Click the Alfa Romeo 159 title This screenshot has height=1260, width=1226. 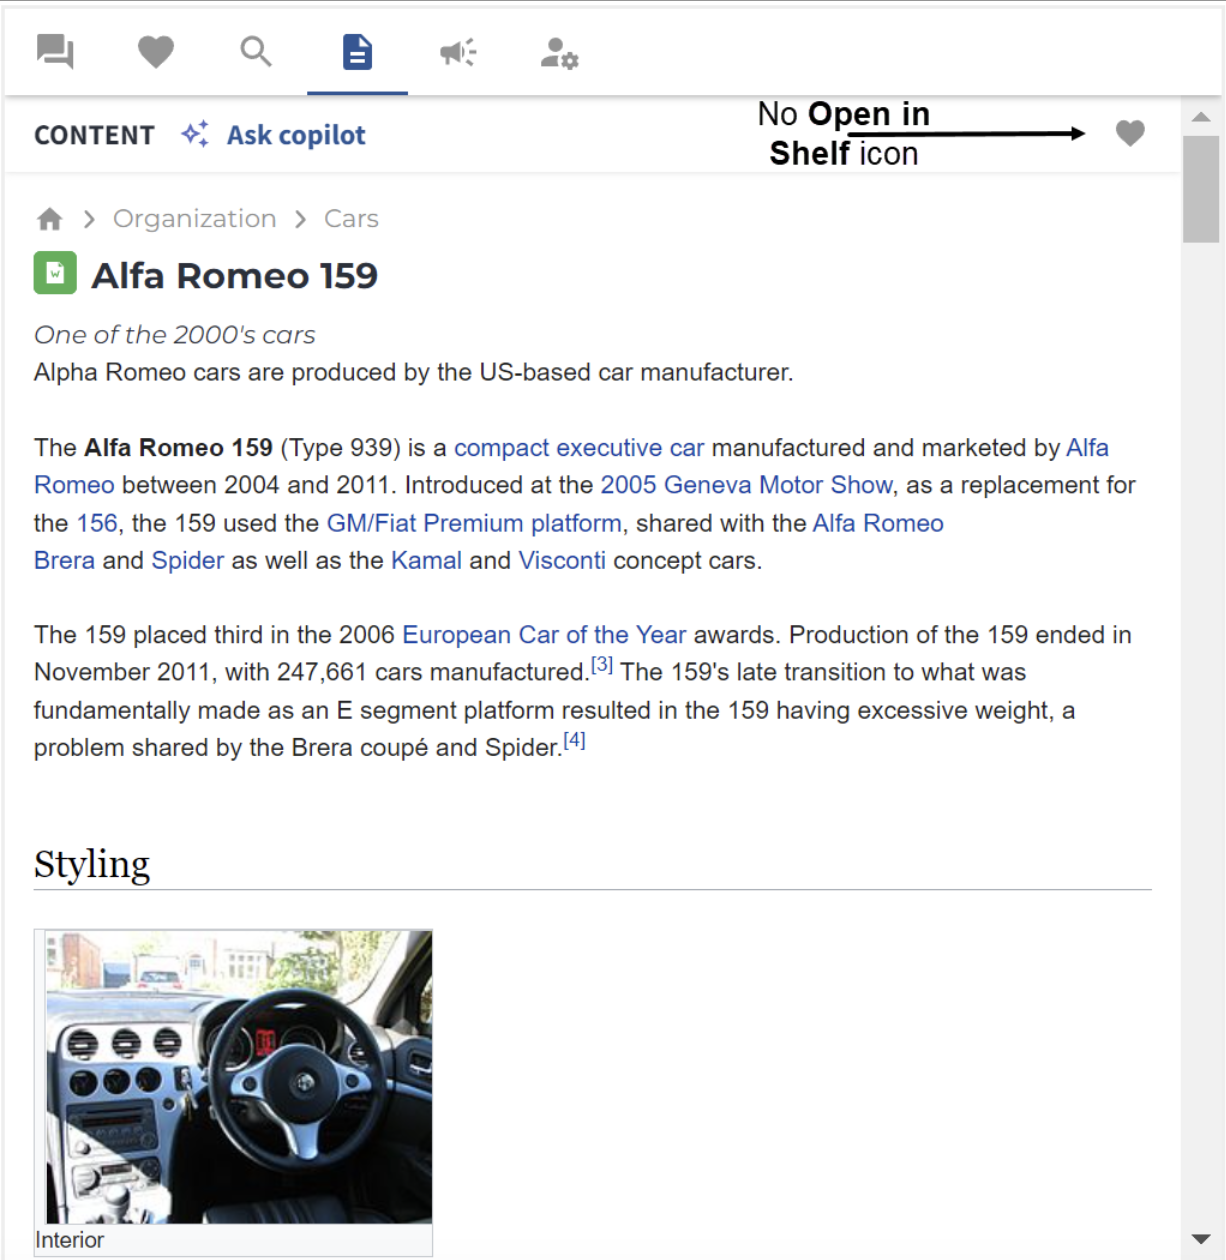tap(234, 275)
